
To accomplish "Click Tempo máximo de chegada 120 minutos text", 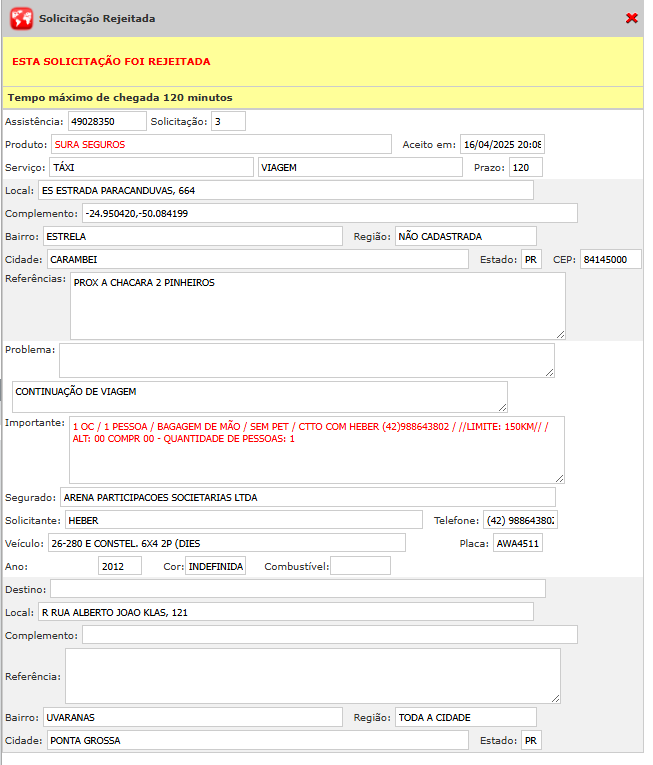I will (120, 98).
